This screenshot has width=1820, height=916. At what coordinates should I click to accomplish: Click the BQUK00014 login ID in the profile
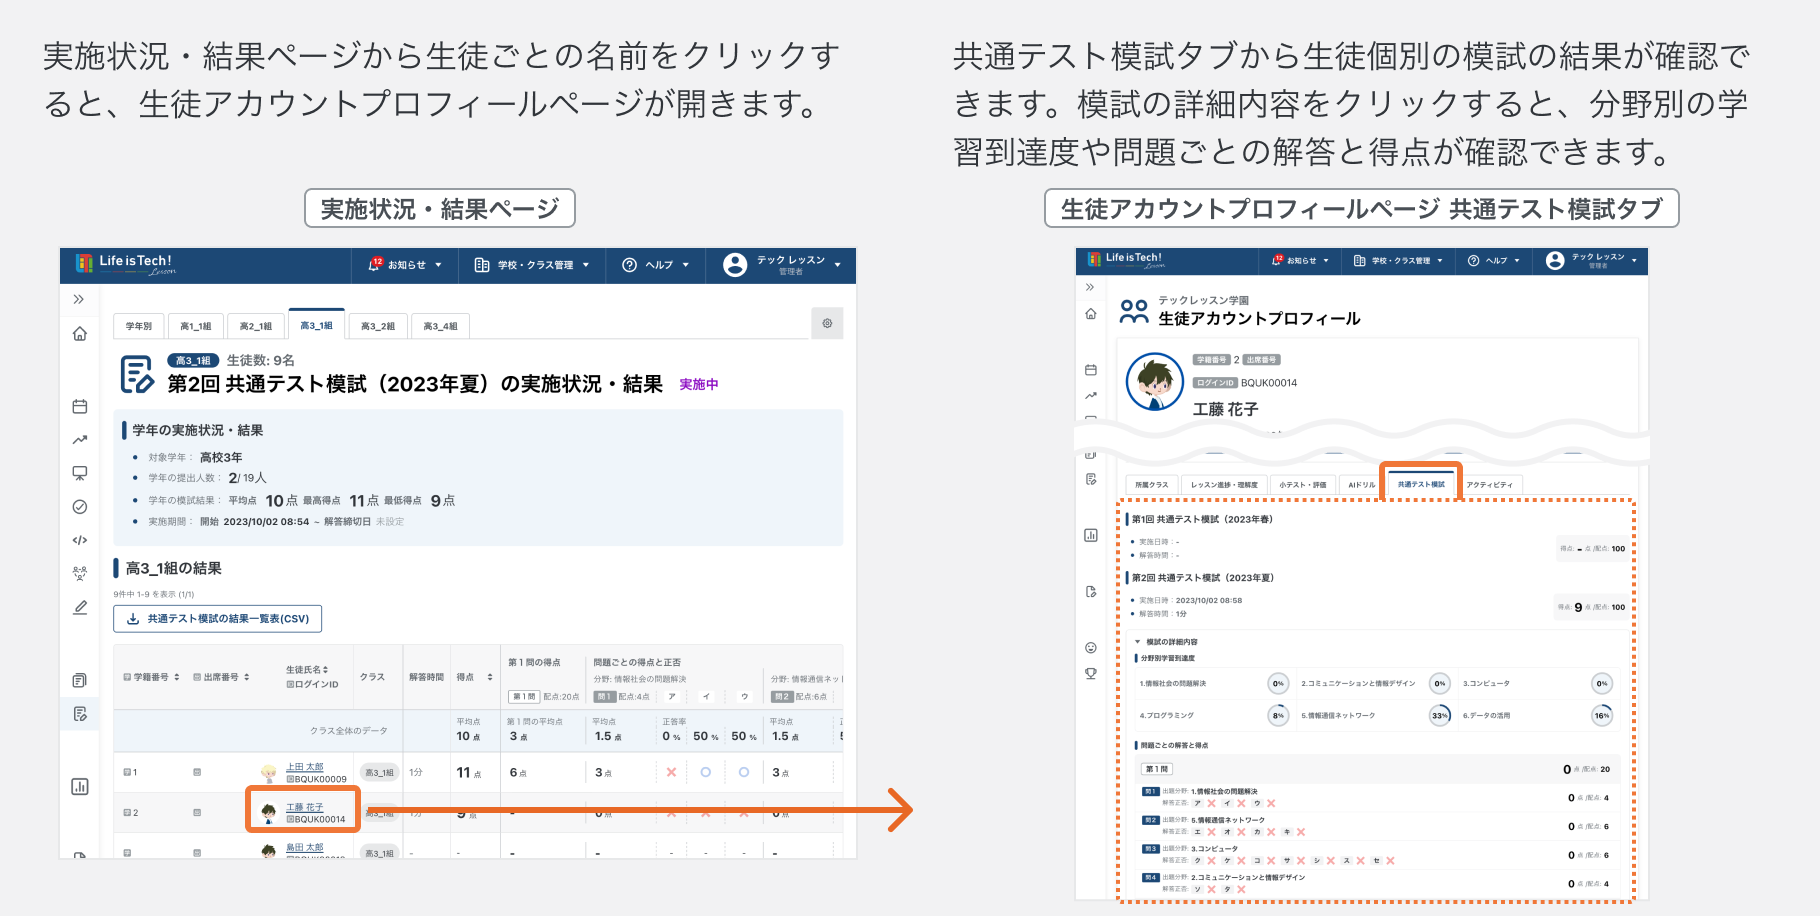coord(1269,383)
